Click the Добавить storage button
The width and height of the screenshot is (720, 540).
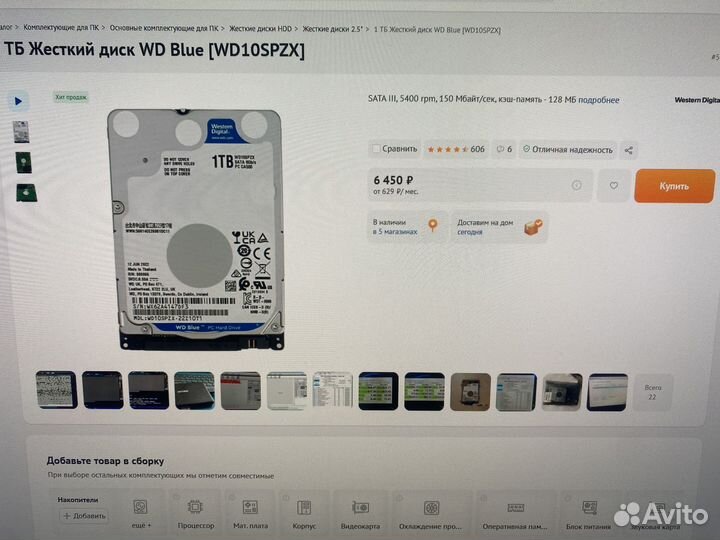(84, 516)
